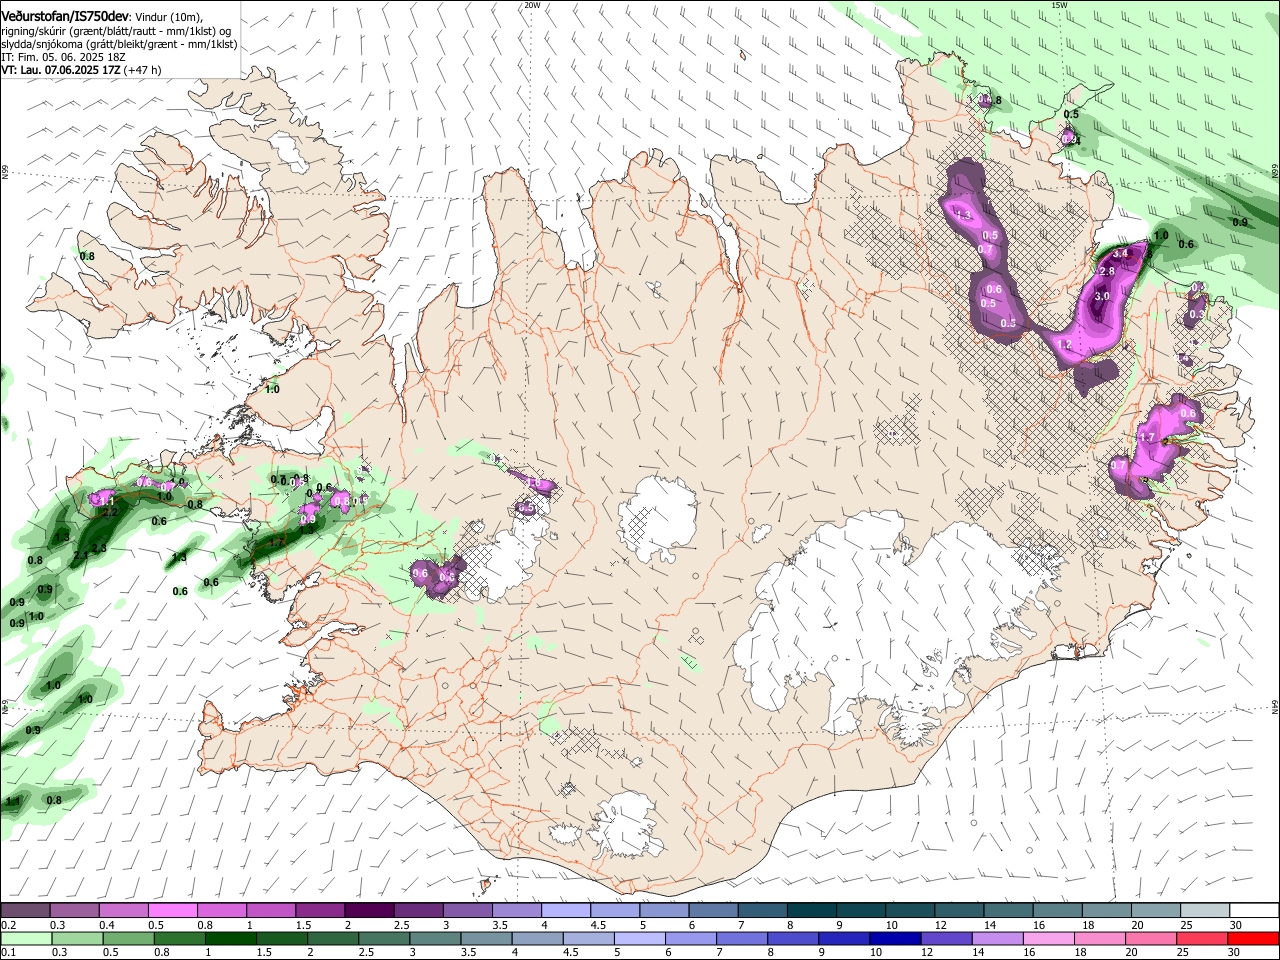Click the 3.0 precipitation value on the map
The height and width of the screenshot is (960, 1280).
[1102, 296]
